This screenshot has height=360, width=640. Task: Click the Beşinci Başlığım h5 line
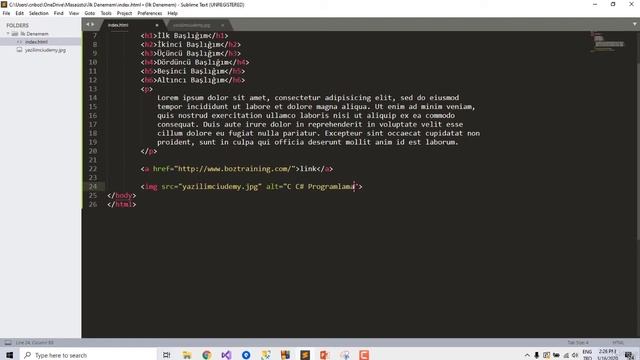pos(193,71)
